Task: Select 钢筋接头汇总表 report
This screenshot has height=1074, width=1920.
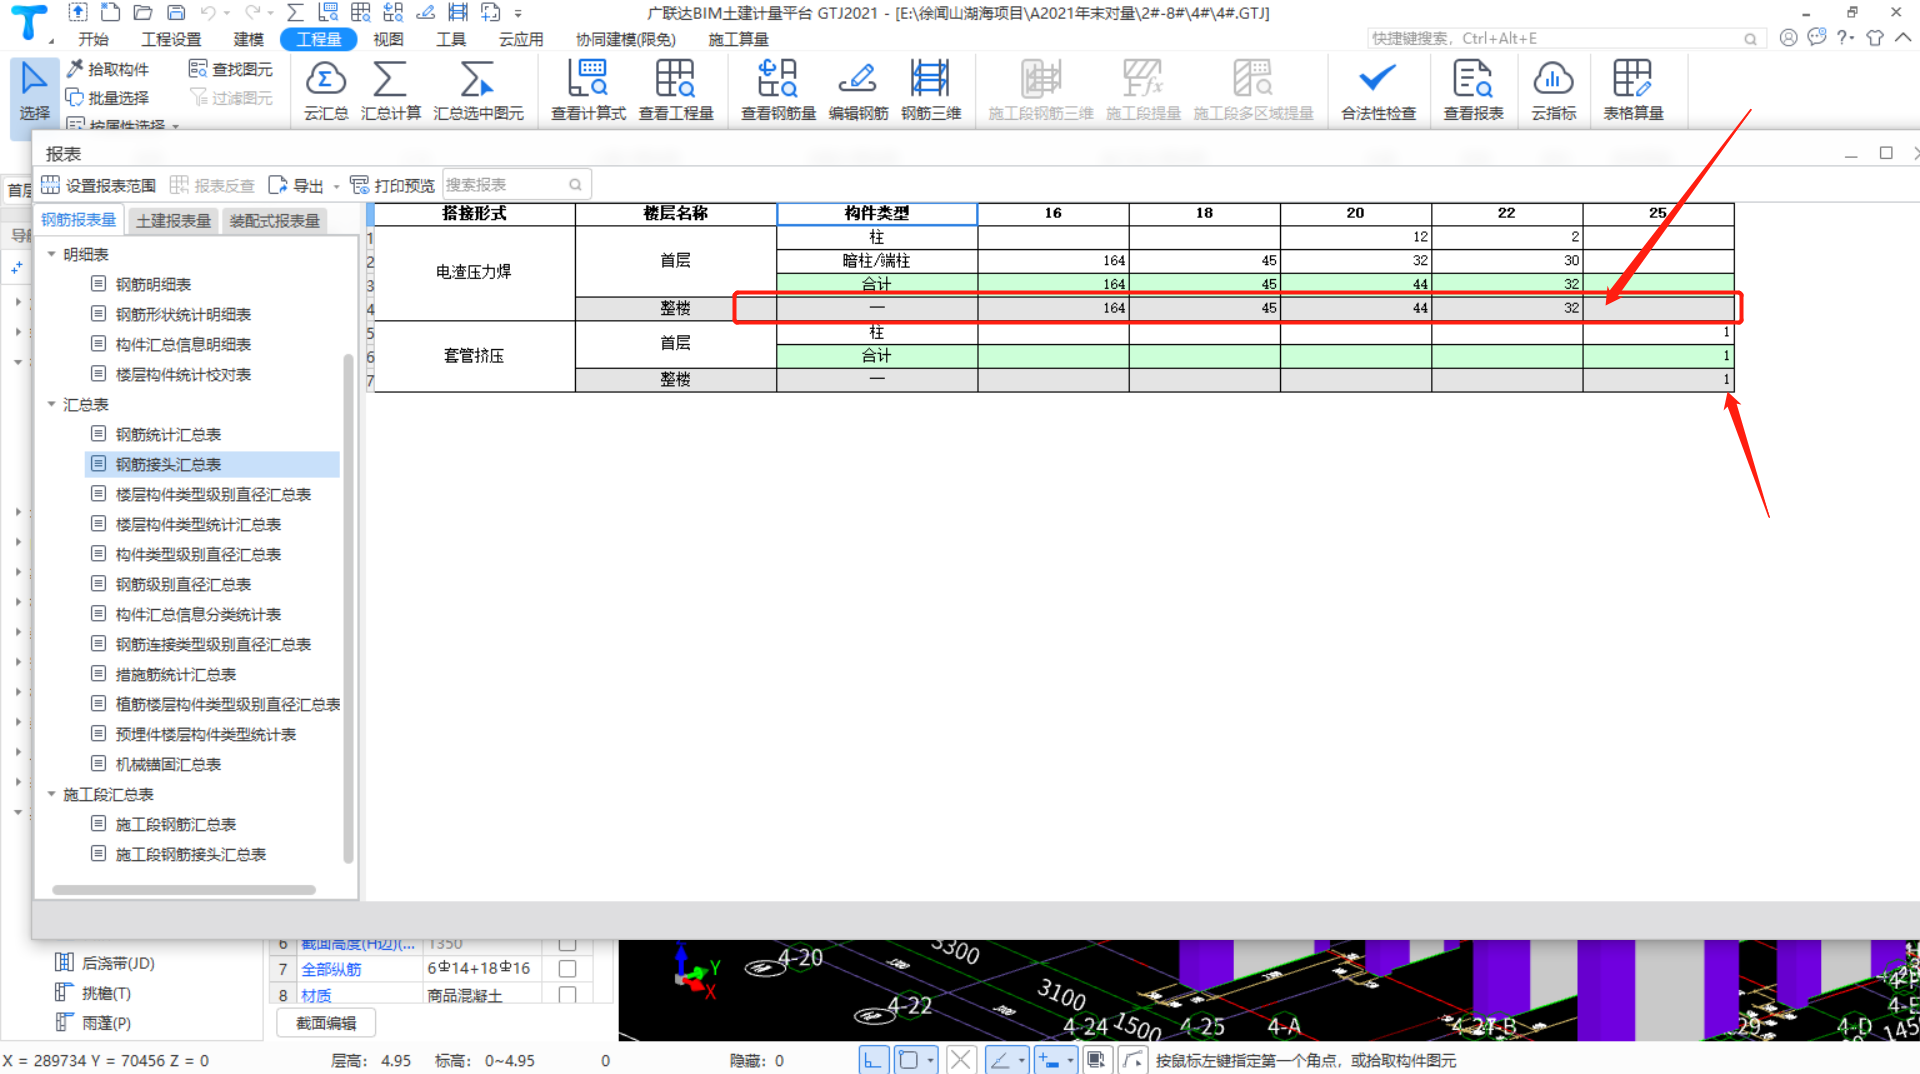Action: pos(213,464)
